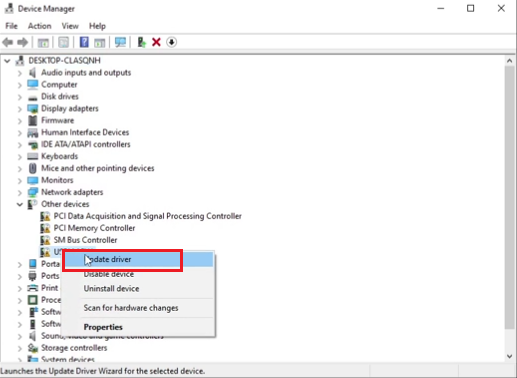517x378 pixels.
Task: Click the Scan for hardware changes monitor icon
Action: pyautogui.click(x=120, y=42)
